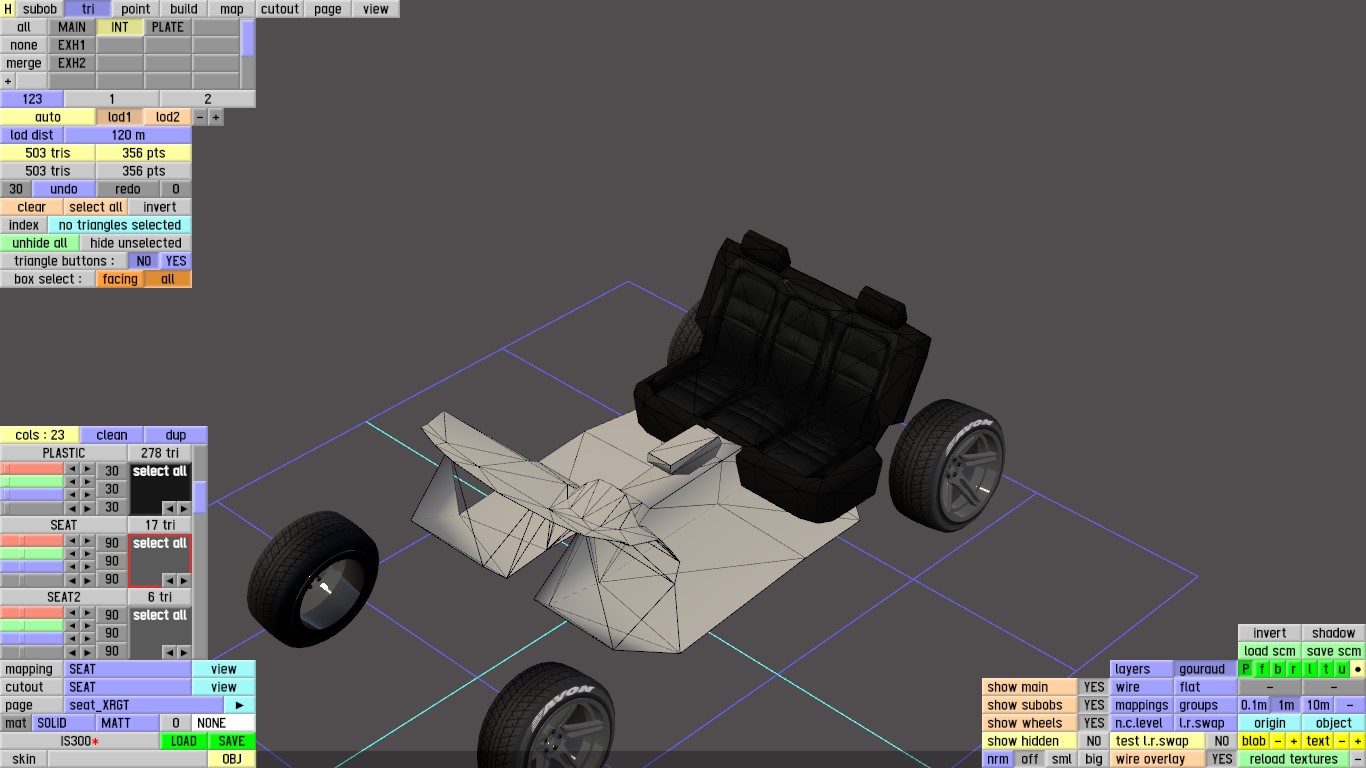The height and width of the screenshot is (768, 1366).
Task: Toggle the green r layer button
Action: pyautogui.click(x=1294, y=669)
